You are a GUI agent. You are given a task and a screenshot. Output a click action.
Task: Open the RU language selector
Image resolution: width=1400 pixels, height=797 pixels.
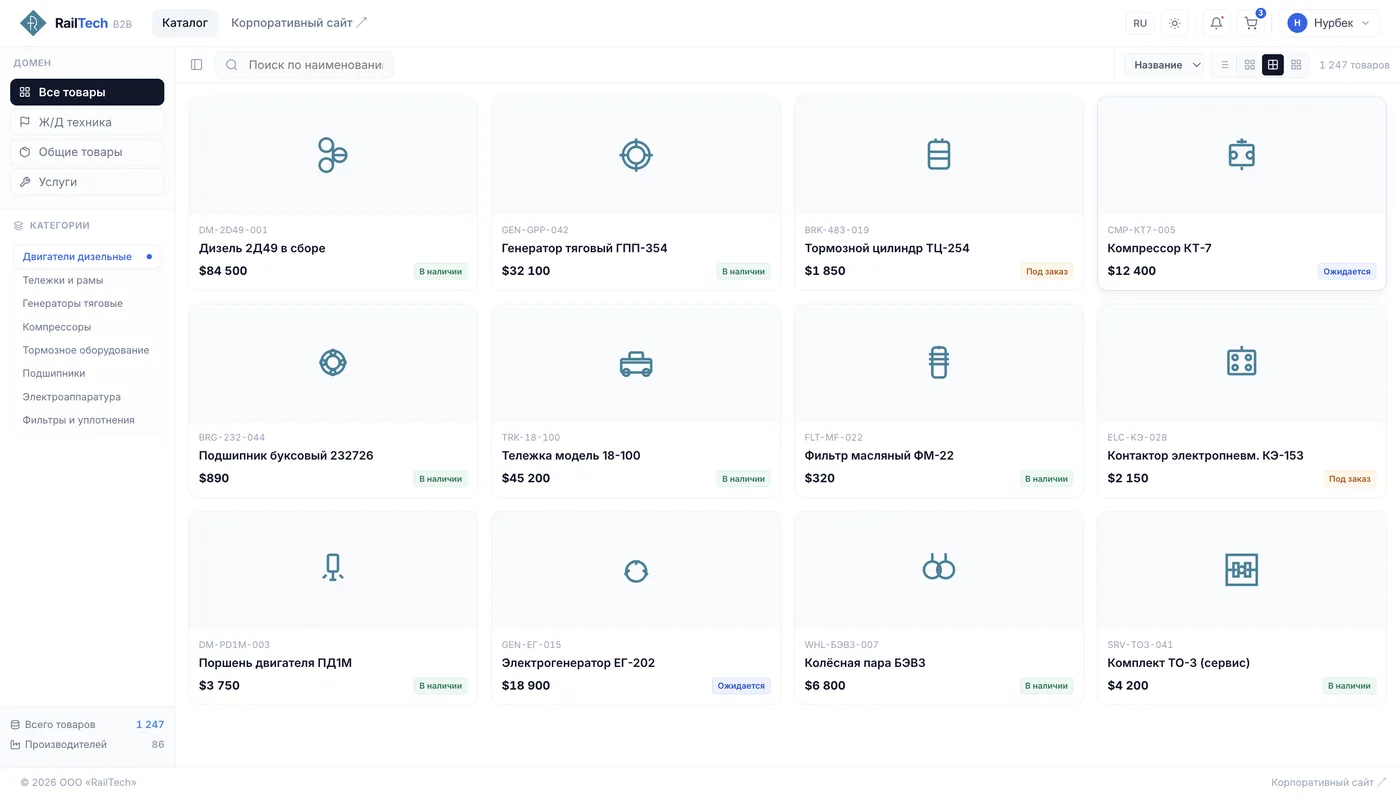[x=1140, y=23]
